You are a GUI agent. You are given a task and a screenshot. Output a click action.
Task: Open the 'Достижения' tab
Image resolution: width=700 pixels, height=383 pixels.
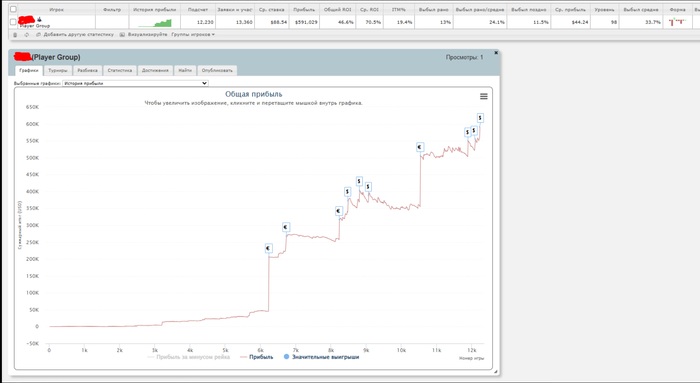[155, 71]
